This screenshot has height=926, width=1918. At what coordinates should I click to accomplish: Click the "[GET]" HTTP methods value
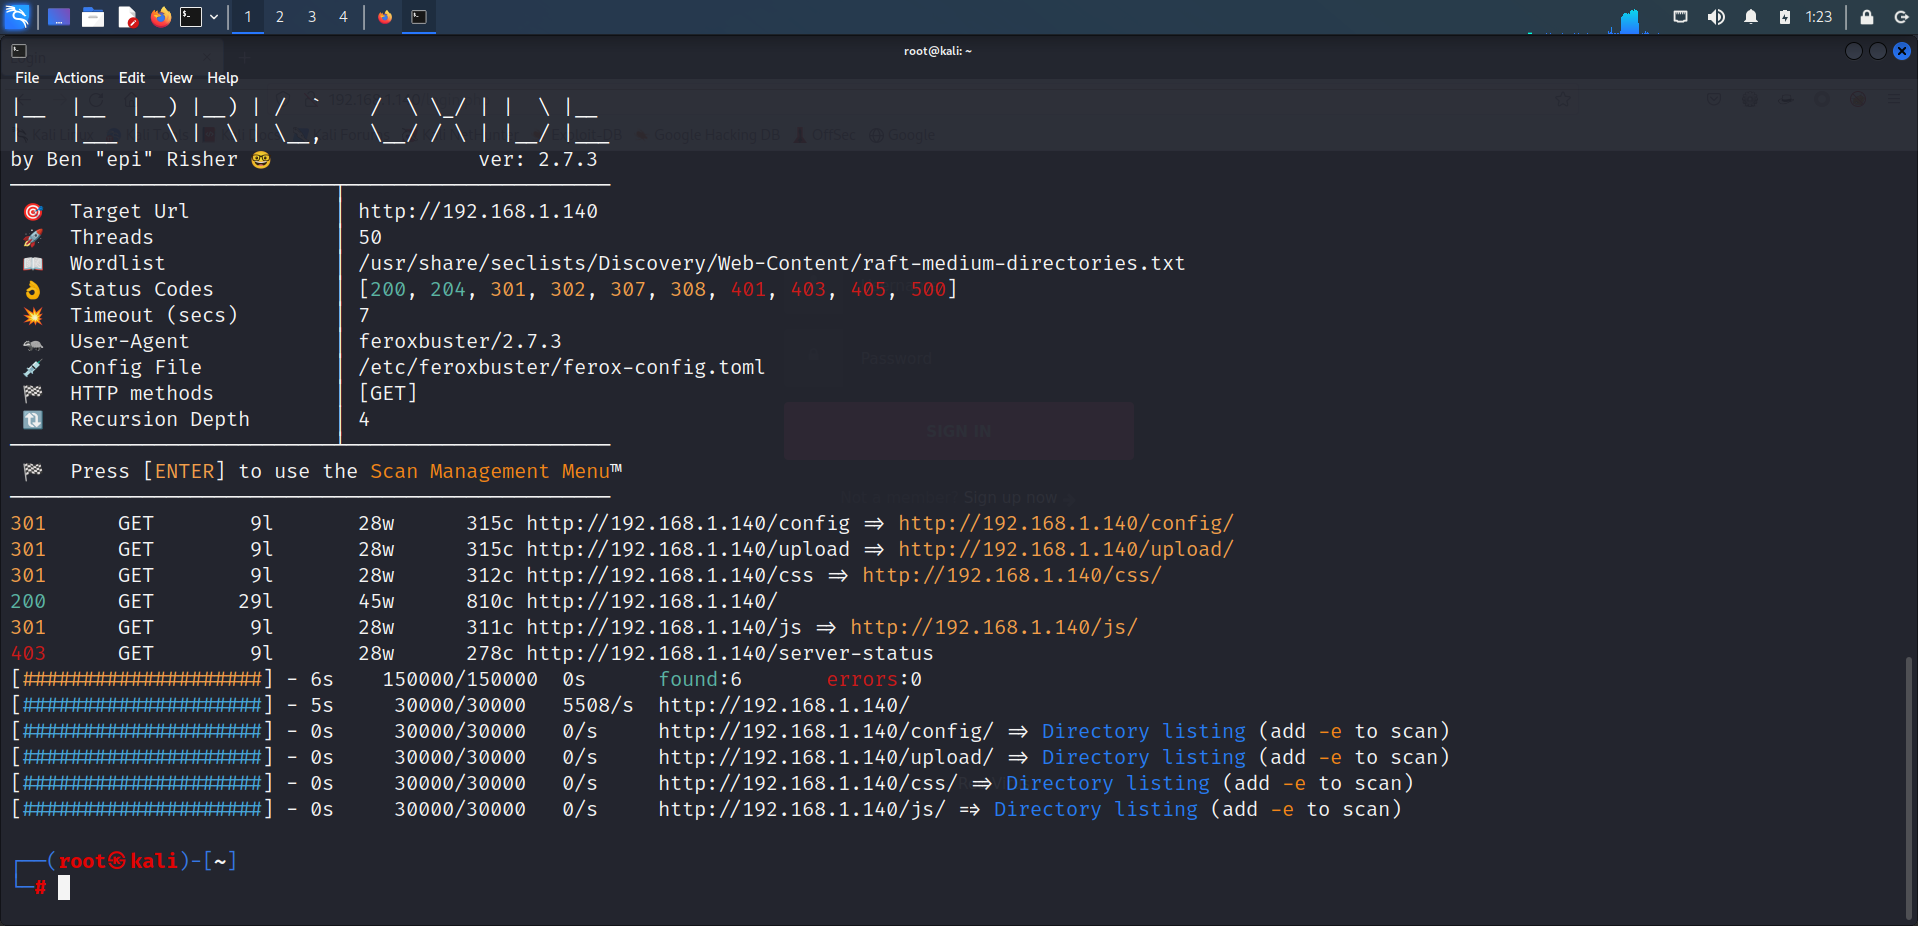tap(388, 393)
